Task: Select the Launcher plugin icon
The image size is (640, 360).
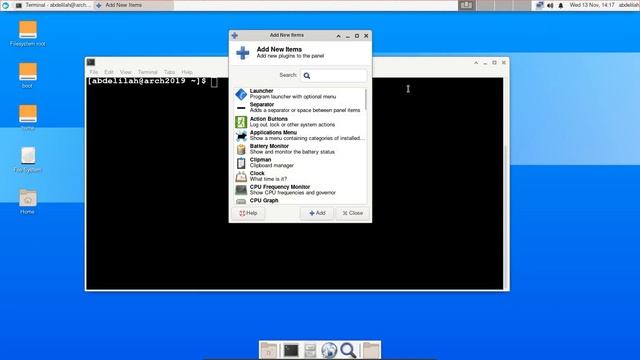Action: tap(241, 94)
